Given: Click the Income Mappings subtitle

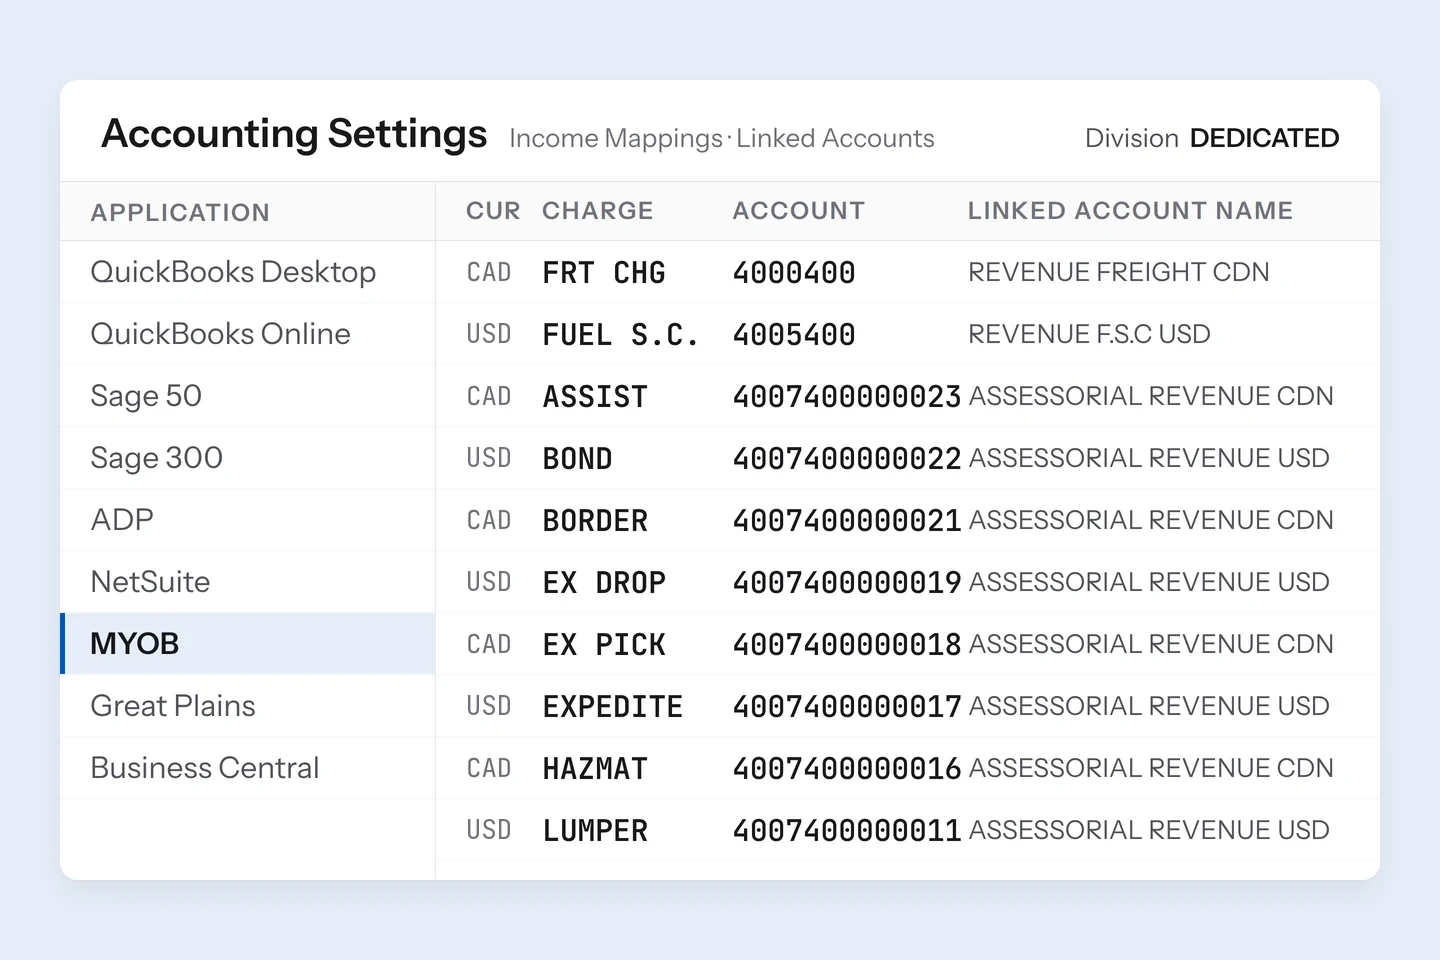Looking at the screenshot, I should 616,138.
